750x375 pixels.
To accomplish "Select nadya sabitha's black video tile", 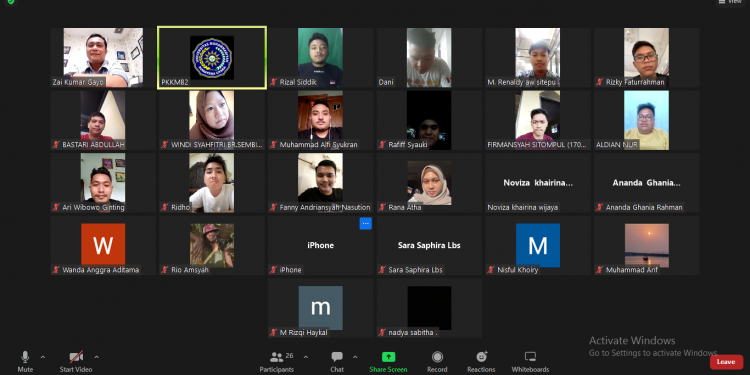I will (429, 308).
